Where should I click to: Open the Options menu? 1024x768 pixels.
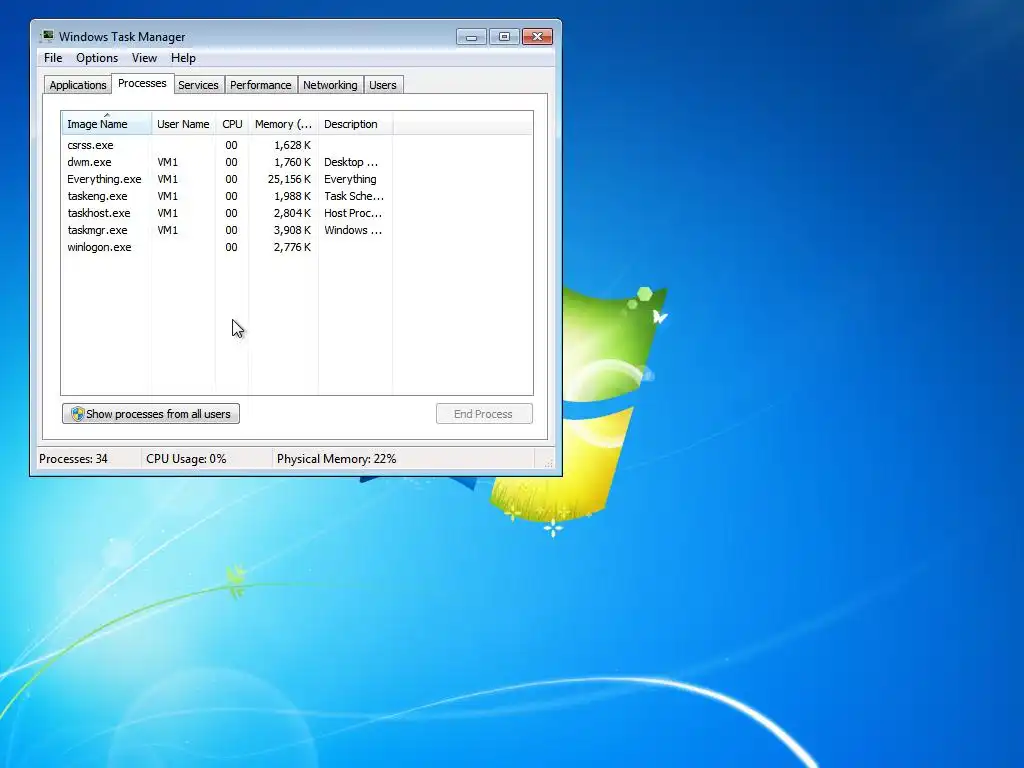[97, 58]
